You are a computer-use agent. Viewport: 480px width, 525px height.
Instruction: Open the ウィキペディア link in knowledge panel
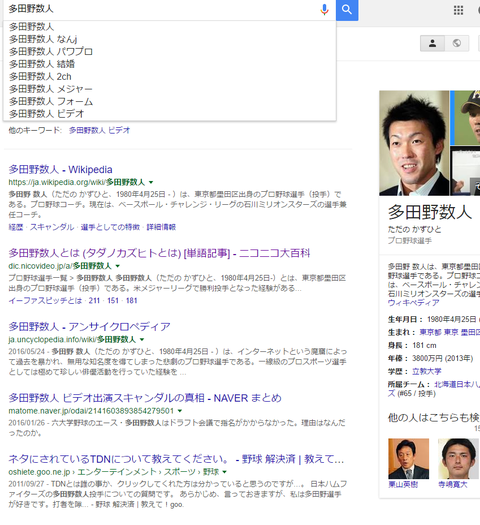point(413,303)
